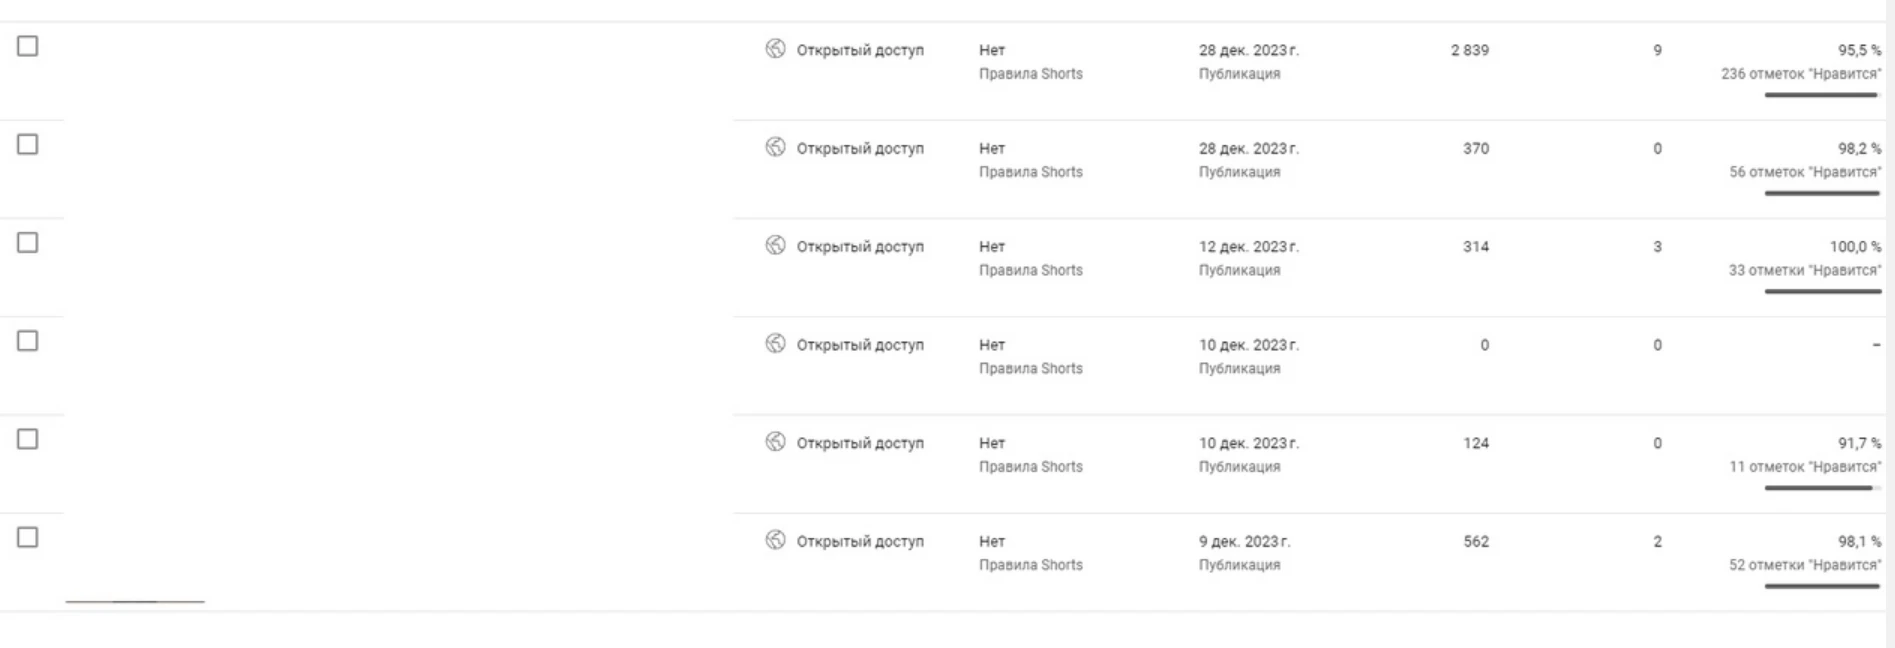Click '236 отметок Нравится' text
Image resolution: width=1895 pixels, height=648 pixels.
(x=1801, y=74)
